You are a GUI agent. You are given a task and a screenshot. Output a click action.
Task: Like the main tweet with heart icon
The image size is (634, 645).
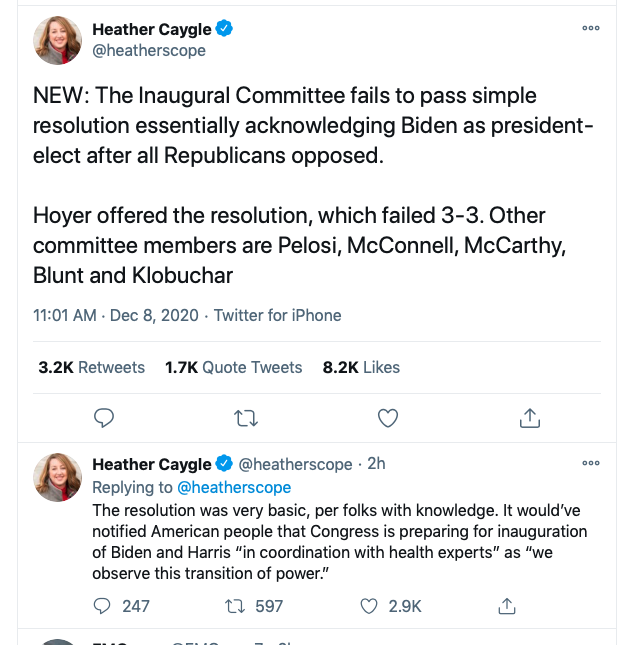click(388, 418)
